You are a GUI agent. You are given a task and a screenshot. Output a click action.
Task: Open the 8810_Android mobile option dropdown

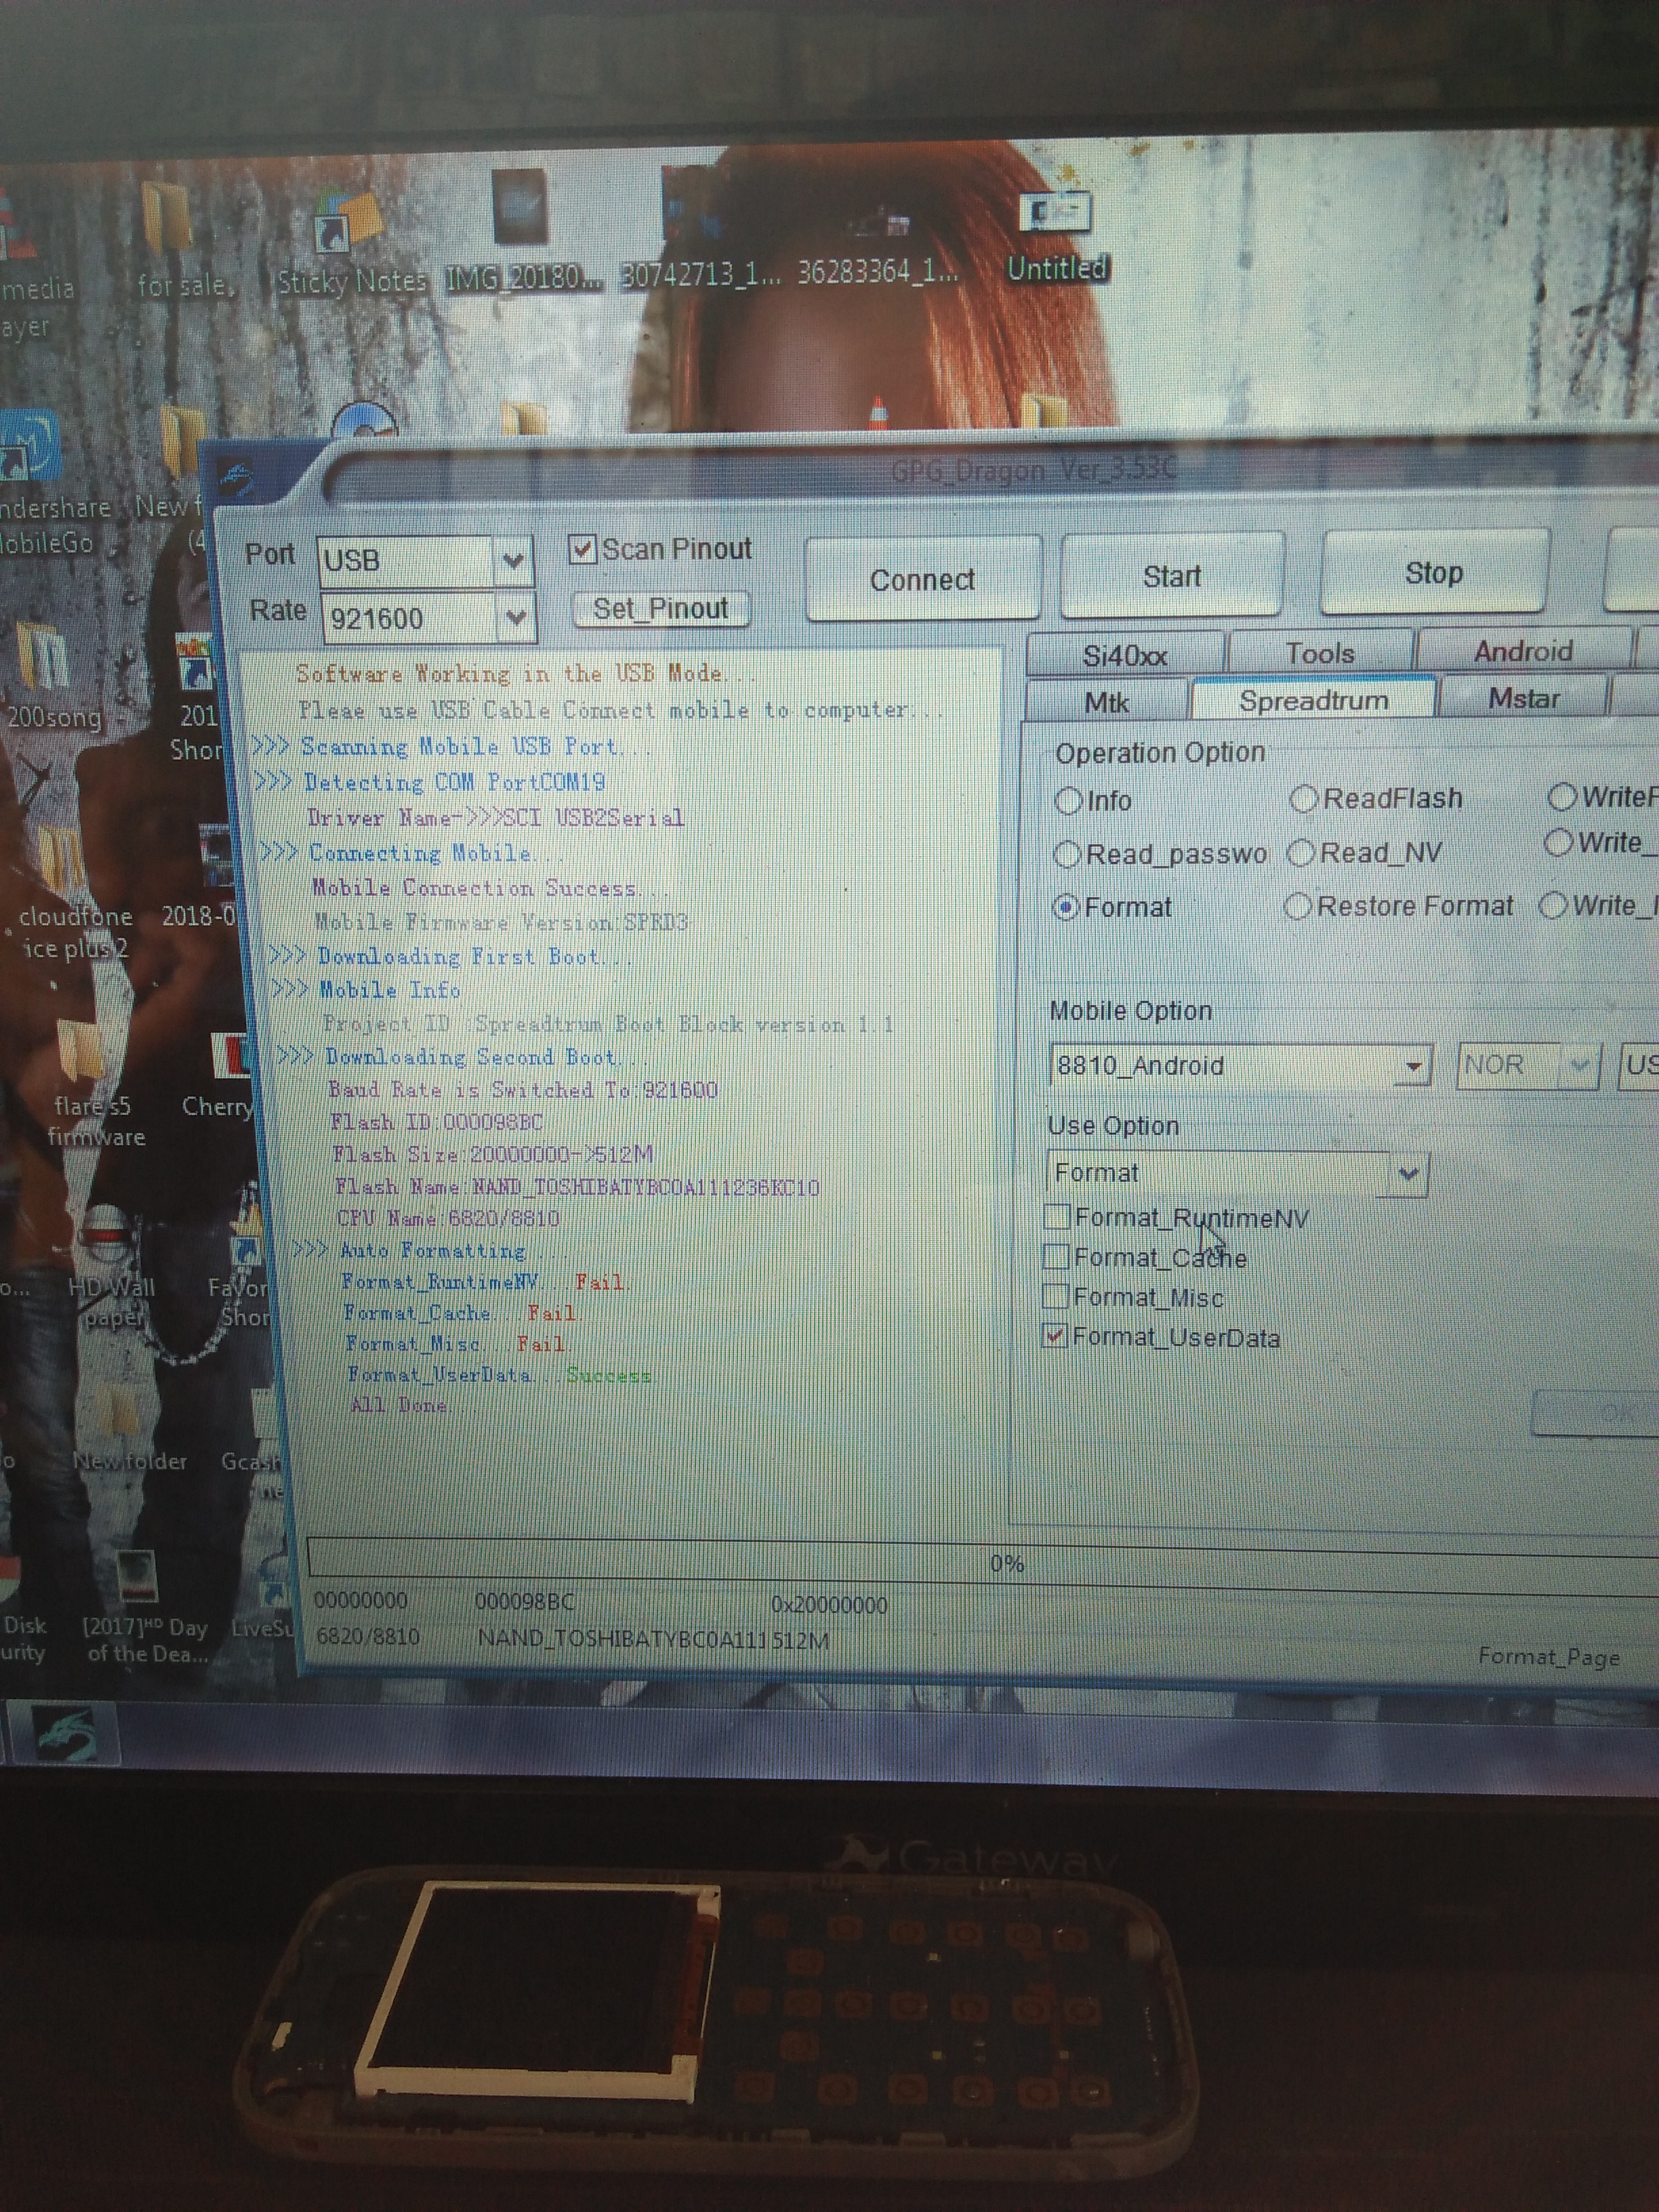1413,1066
